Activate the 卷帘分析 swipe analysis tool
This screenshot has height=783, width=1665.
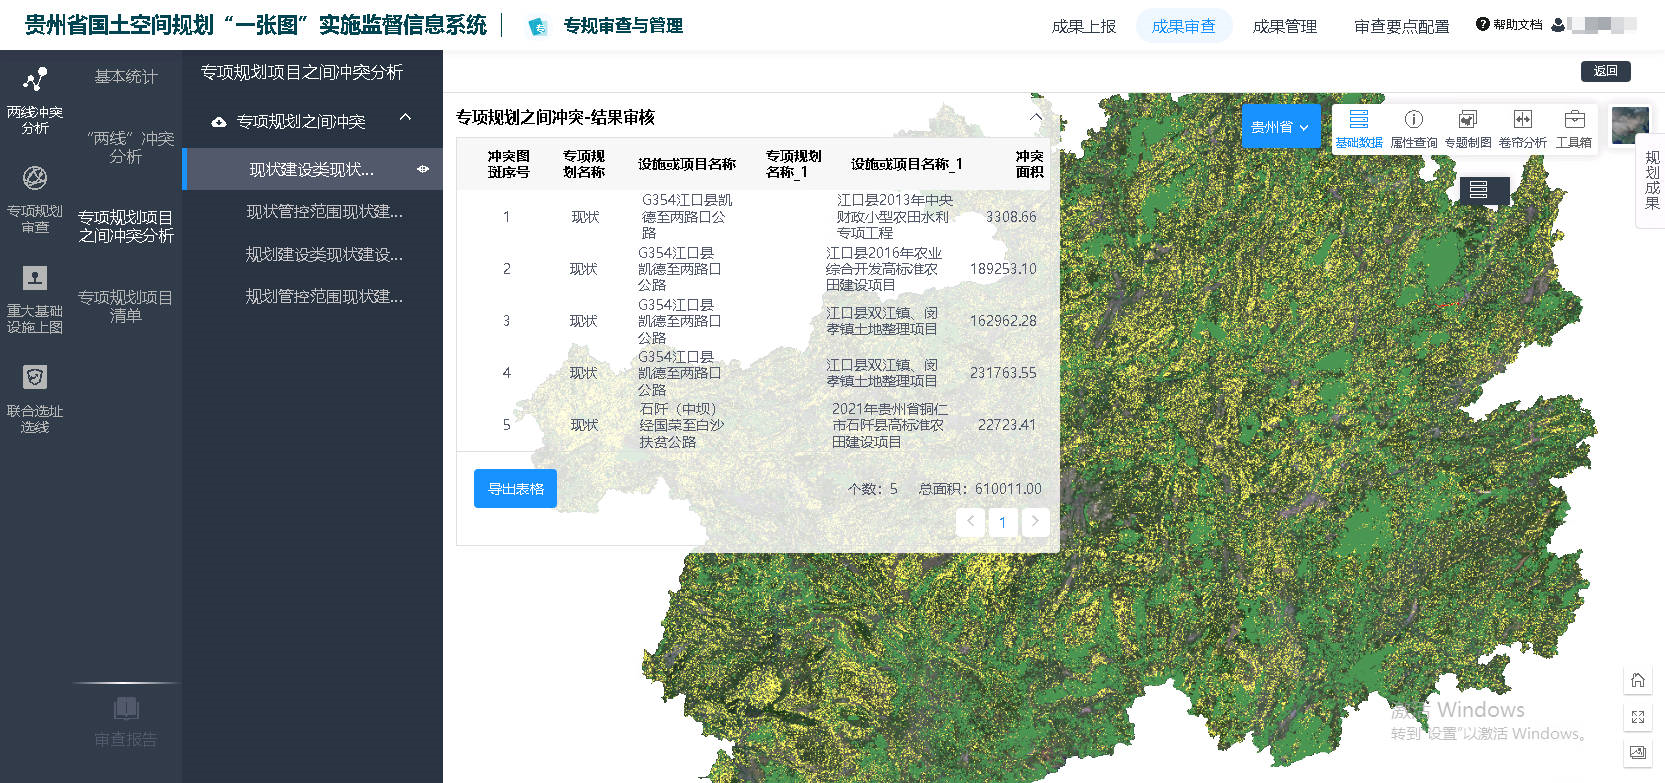tap(1522, 128)
